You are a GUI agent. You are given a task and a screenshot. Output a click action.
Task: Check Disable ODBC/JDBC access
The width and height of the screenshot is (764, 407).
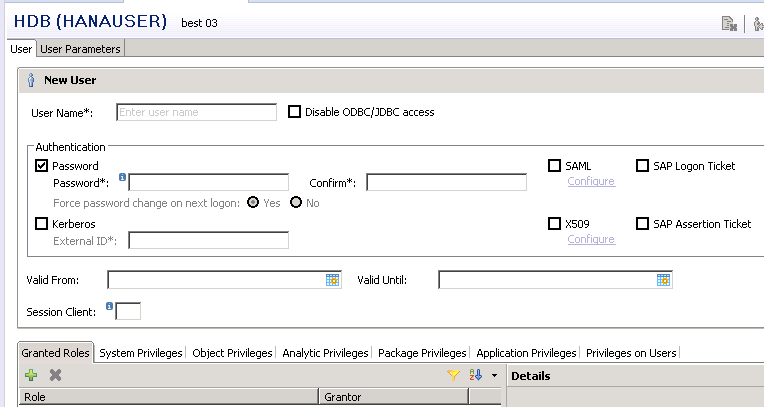pyautogui.click(x=294, y=112)
